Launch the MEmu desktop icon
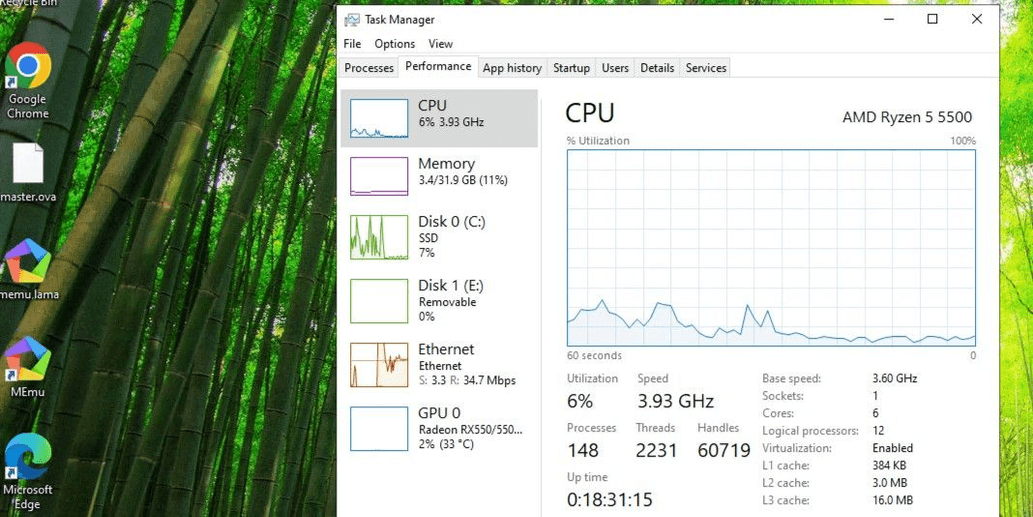 (27, 360)
